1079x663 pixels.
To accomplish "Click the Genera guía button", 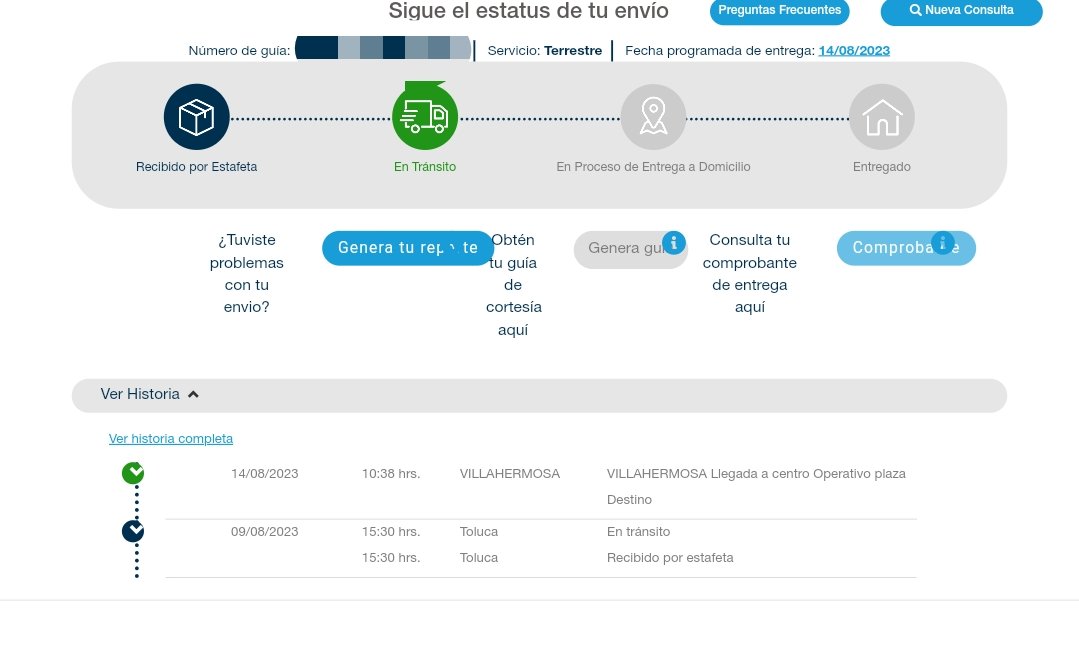I will coord(630,249).
